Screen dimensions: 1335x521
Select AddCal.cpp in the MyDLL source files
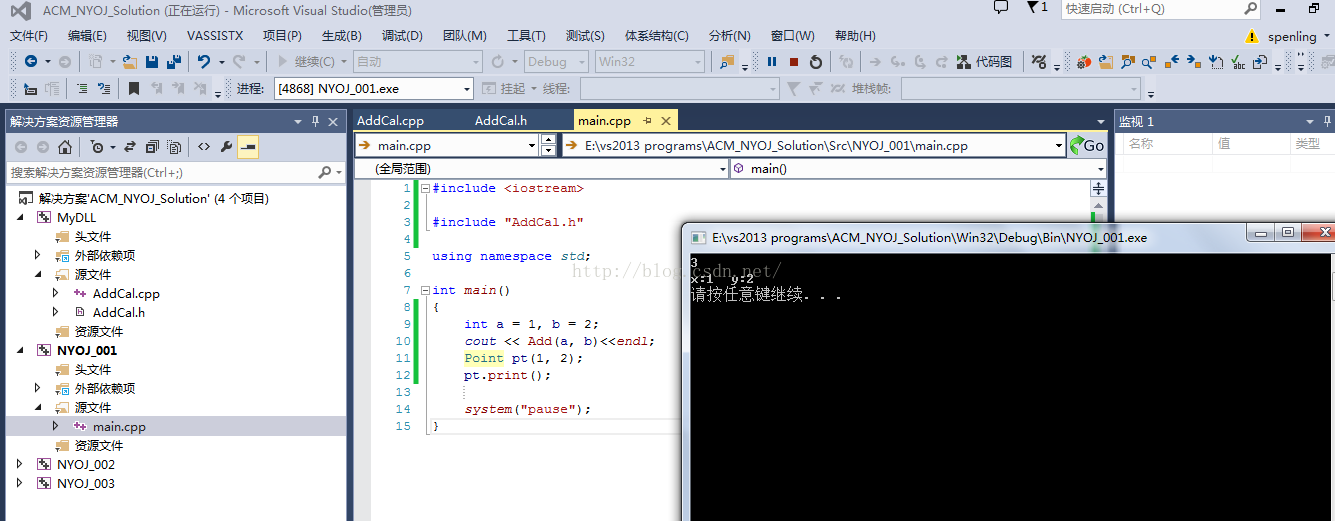point(126,293)
